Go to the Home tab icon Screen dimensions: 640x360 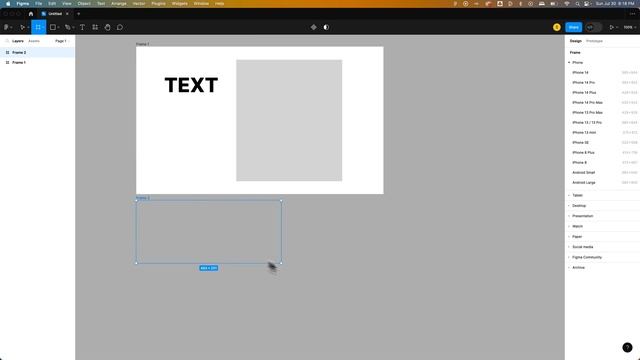(x=31, y=13)
